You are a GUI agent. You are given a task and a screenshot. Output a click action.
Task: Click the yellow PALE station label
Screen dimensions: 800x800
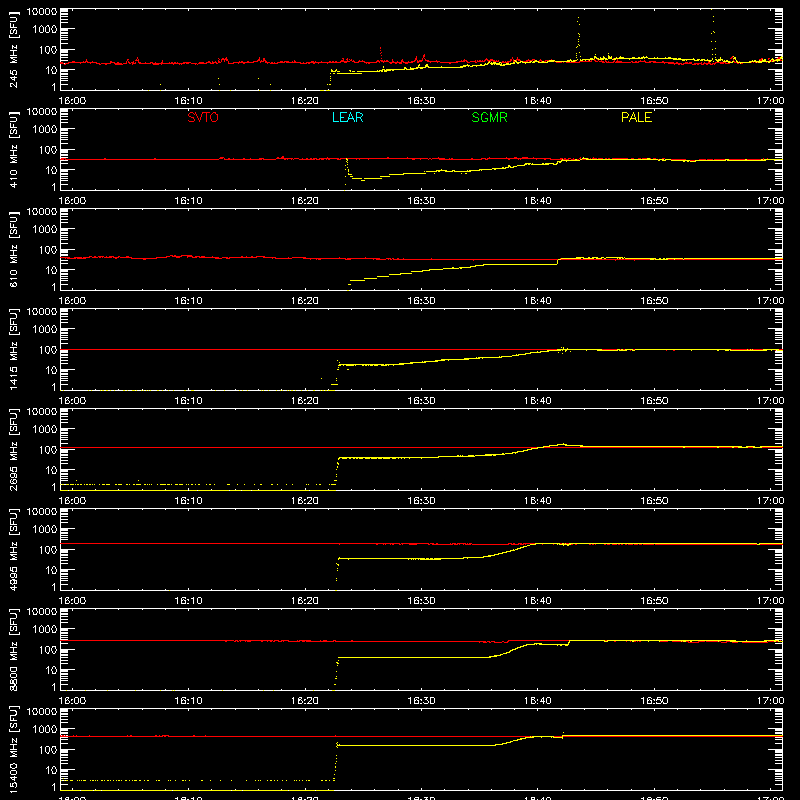636,117
